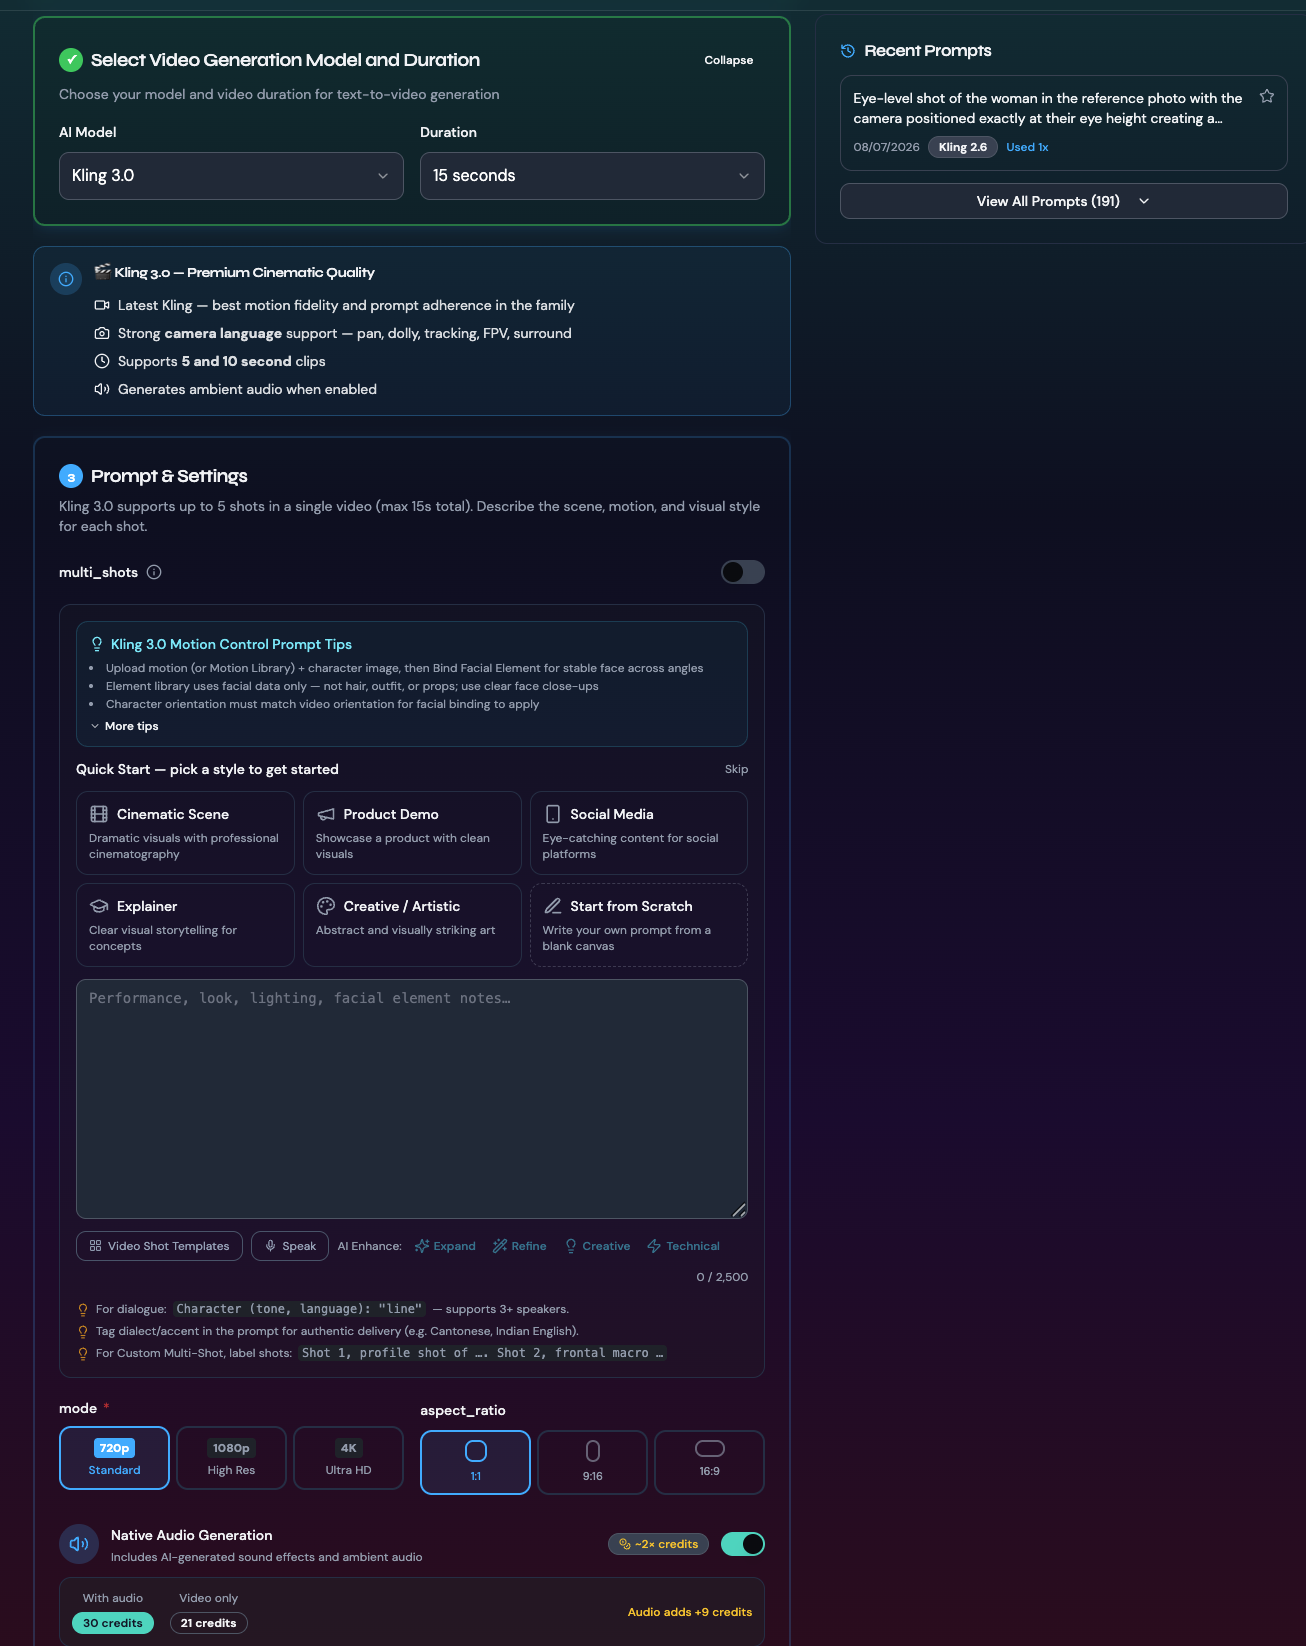
Task: Click the grid icon on Video Shot Templates
Action: coord(96,1246)
